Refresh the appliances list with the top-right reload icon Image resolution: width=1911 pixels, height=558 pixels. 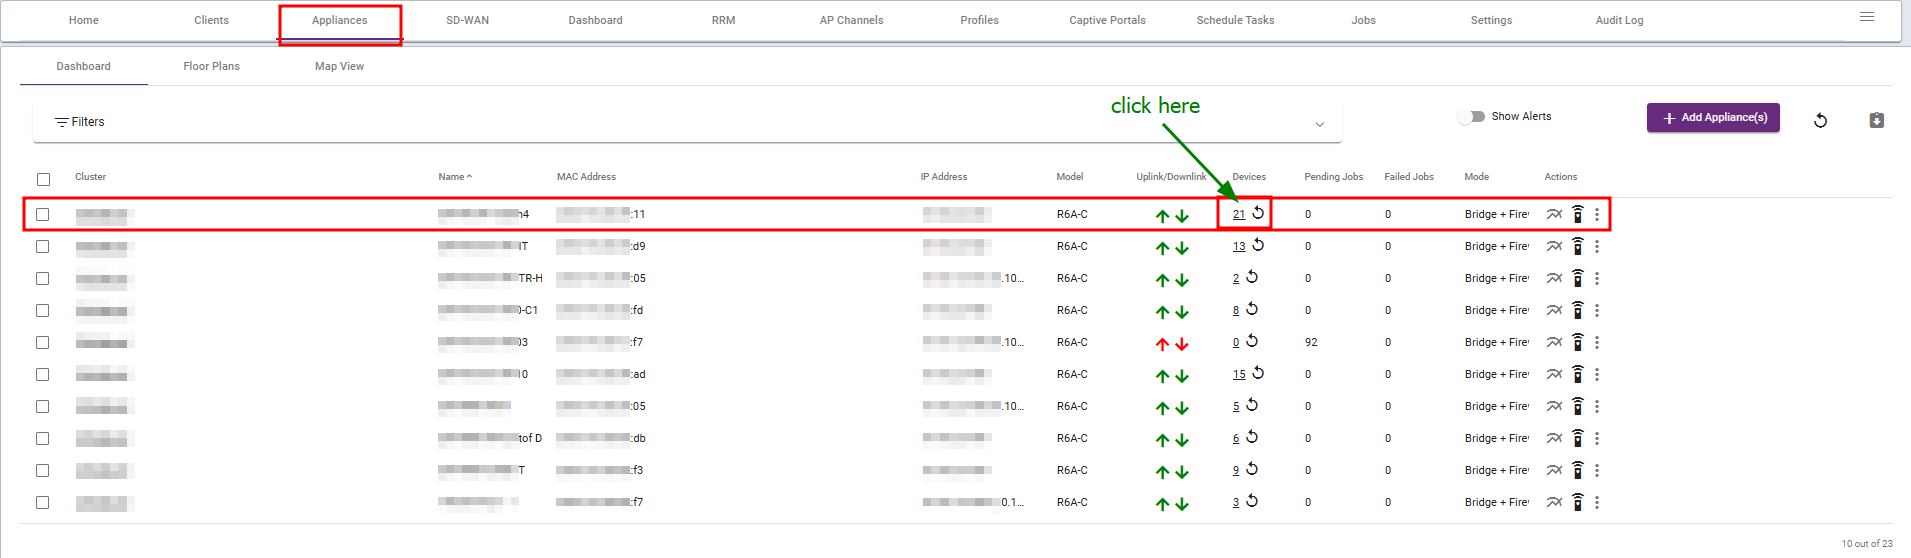tap(1820, 120)
